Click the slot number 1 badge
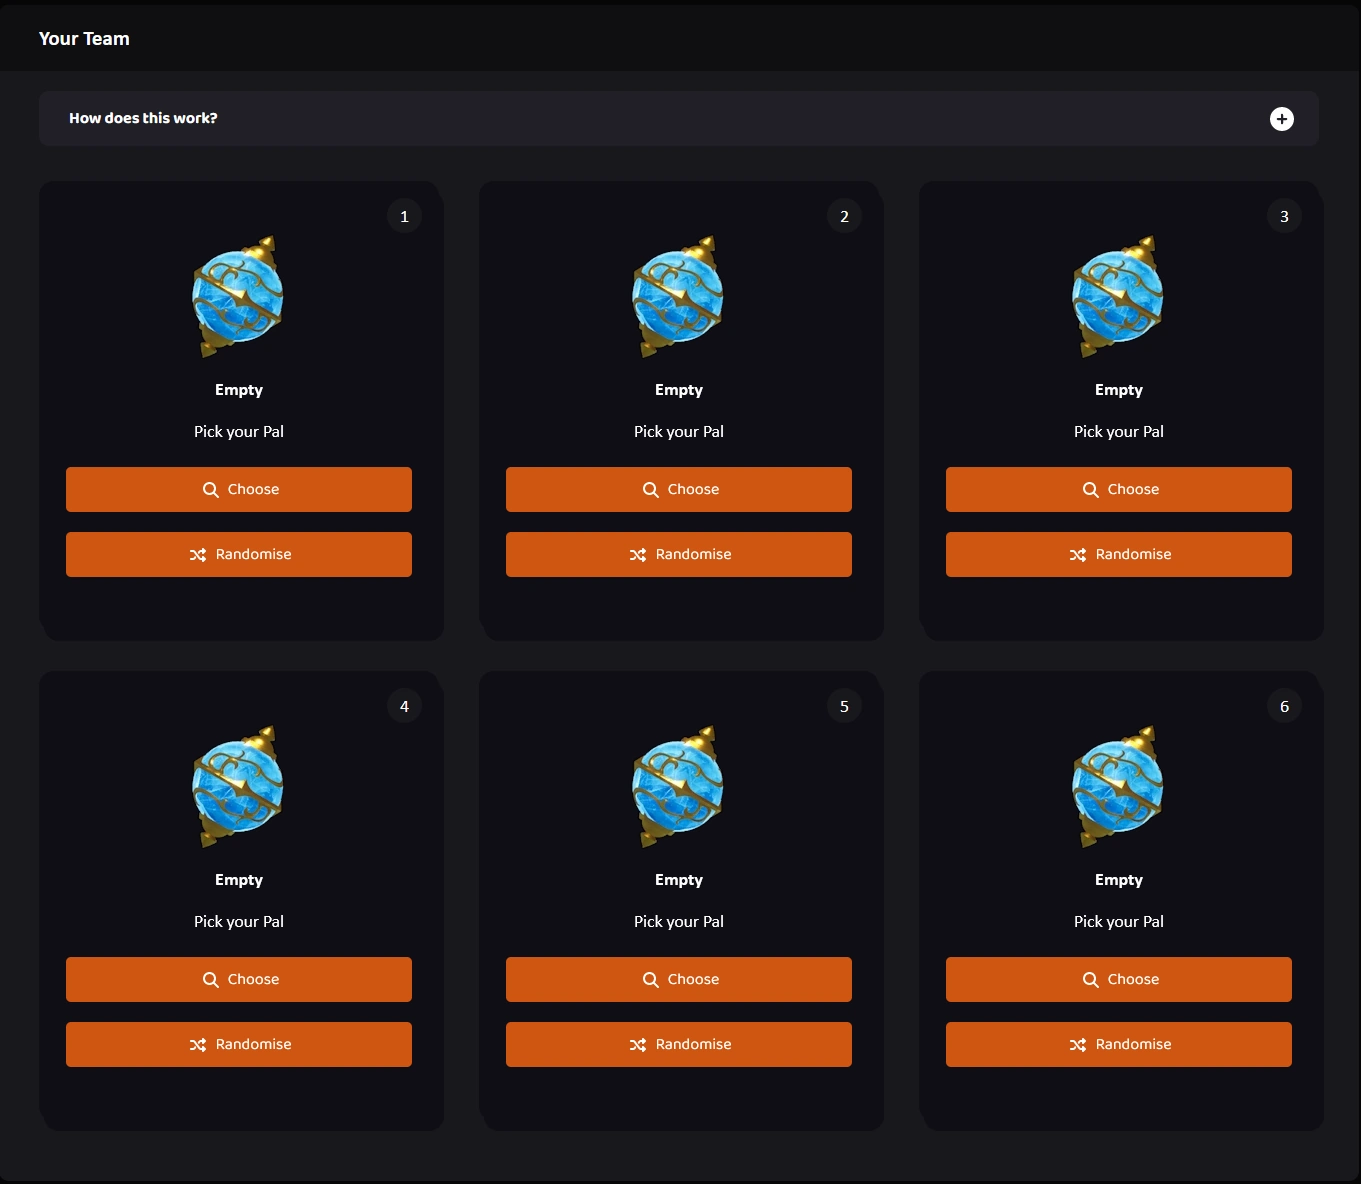This screenshot has width=1361, height=1184. pos(404,216)
